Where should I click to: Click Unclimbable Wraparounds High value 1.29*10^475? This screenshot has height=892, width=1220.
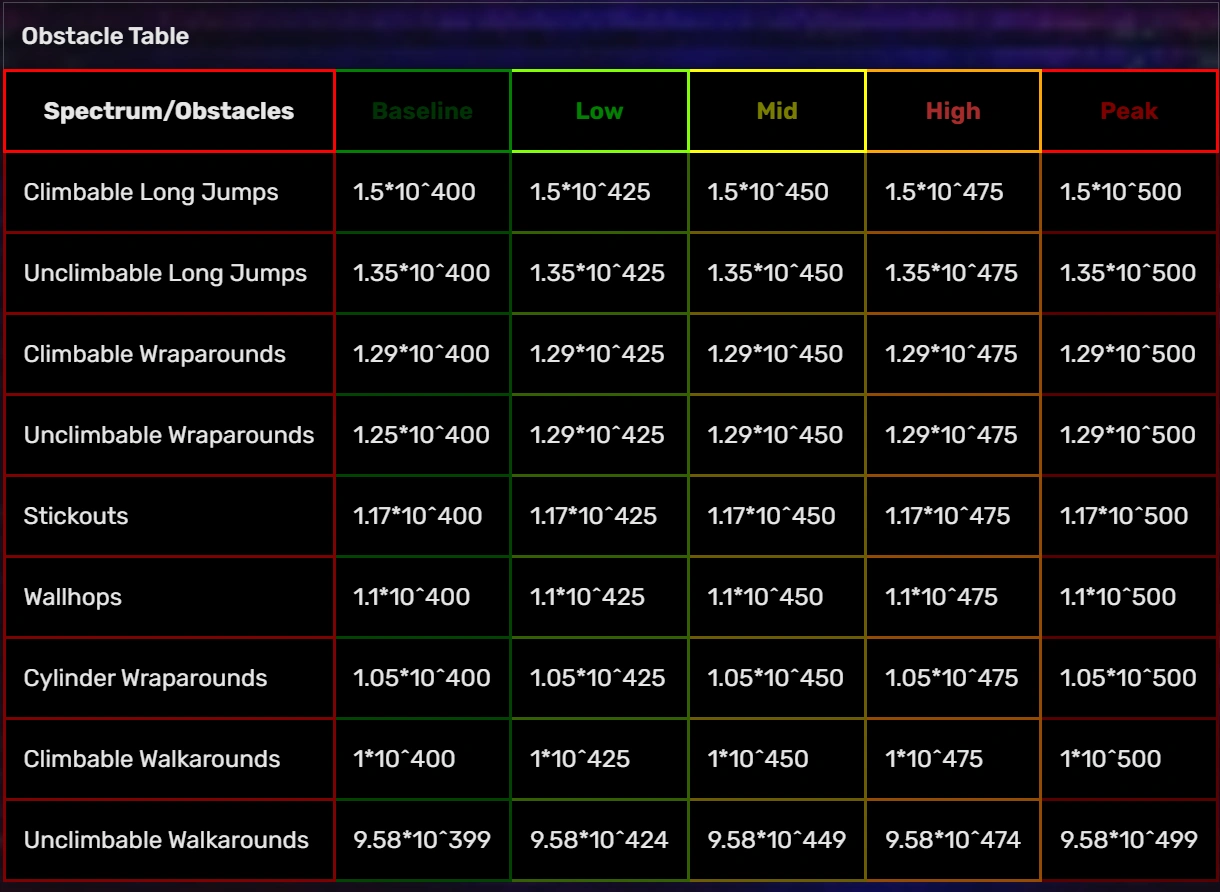[951, 435]
